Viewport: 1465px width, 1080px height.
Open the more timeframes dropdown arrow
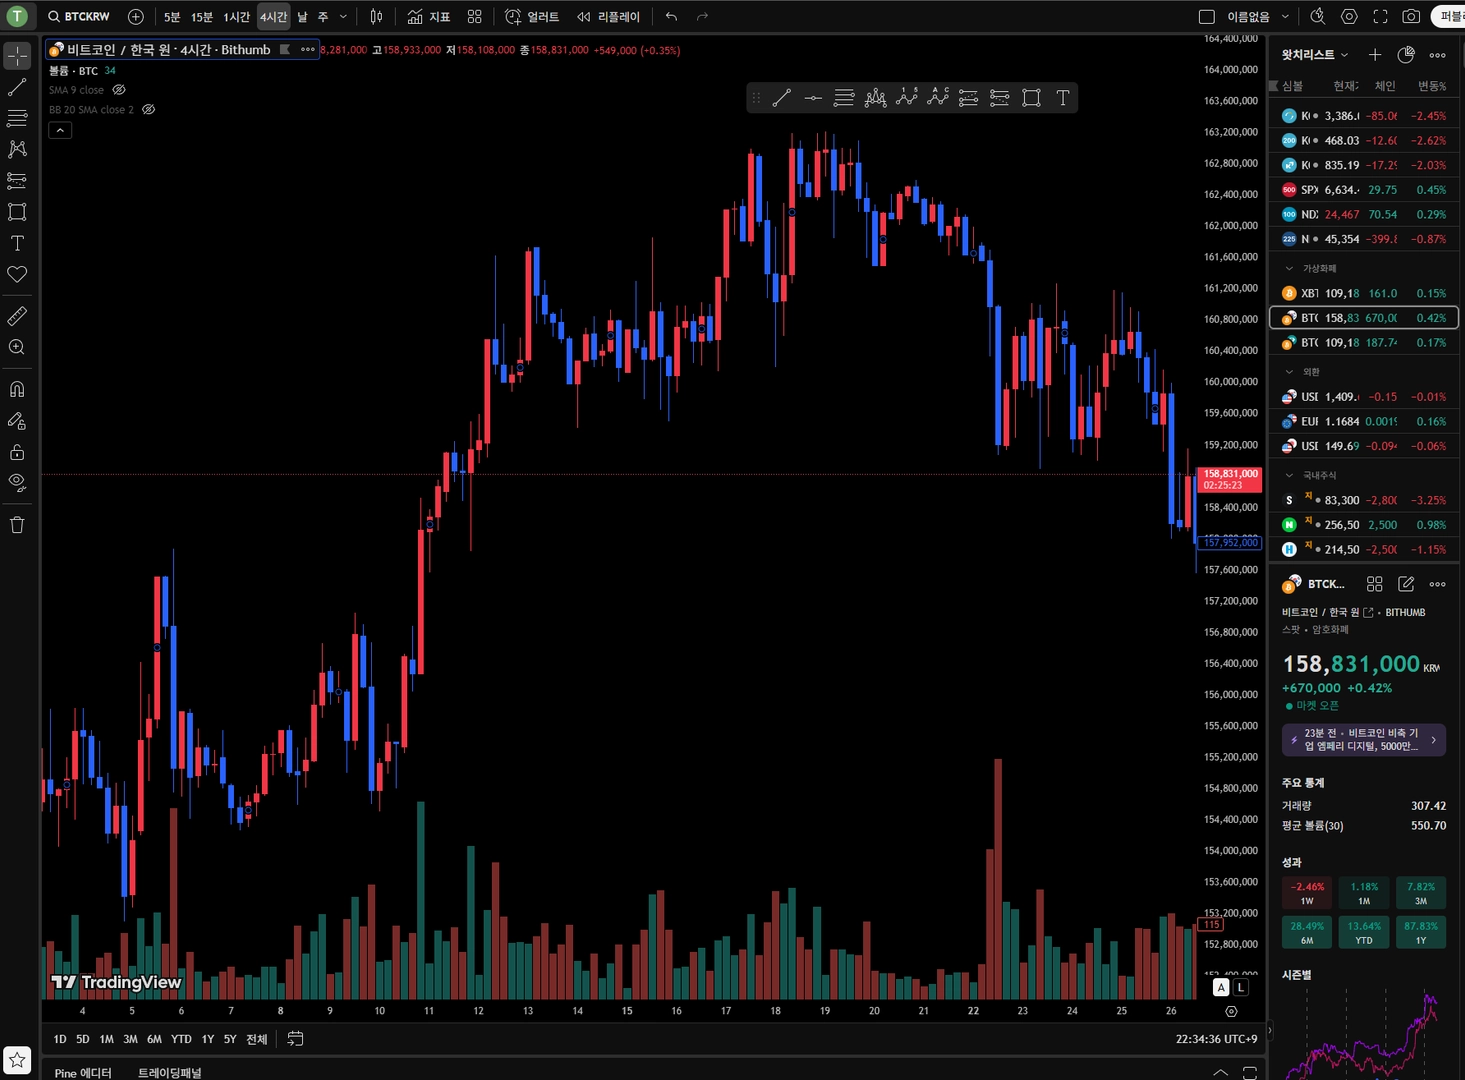343,17
